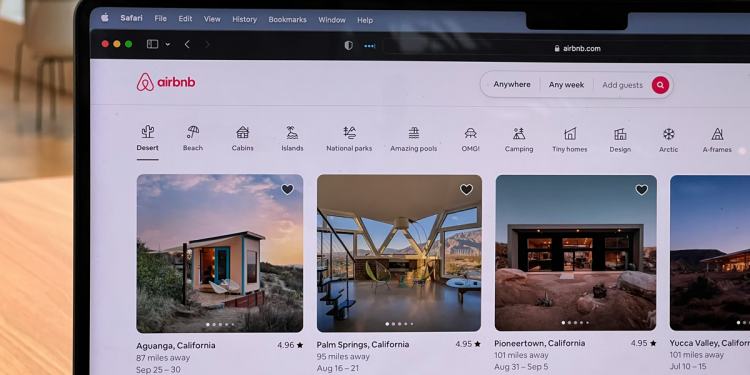The image size is (750, 375).
Task: Select the Camping tent icon
Action: 519,133
